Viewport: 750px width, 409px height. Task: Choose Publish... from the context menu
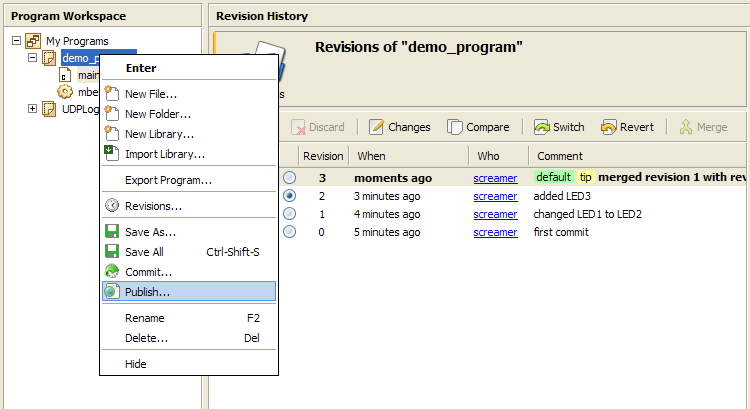pos(147,292)
